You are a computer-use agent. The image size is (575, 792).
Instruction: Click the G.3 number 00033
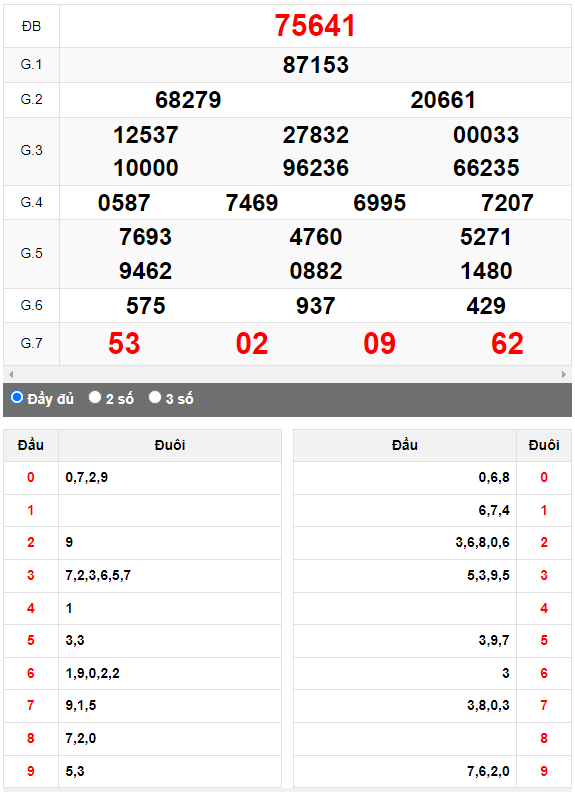[x=486, y=135]
